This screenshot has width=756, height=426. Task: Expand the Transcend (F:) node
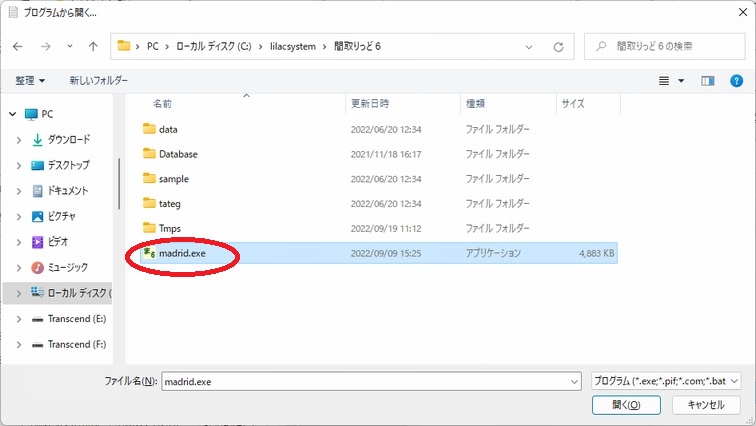pyautogui.click(x=19, y=345)
